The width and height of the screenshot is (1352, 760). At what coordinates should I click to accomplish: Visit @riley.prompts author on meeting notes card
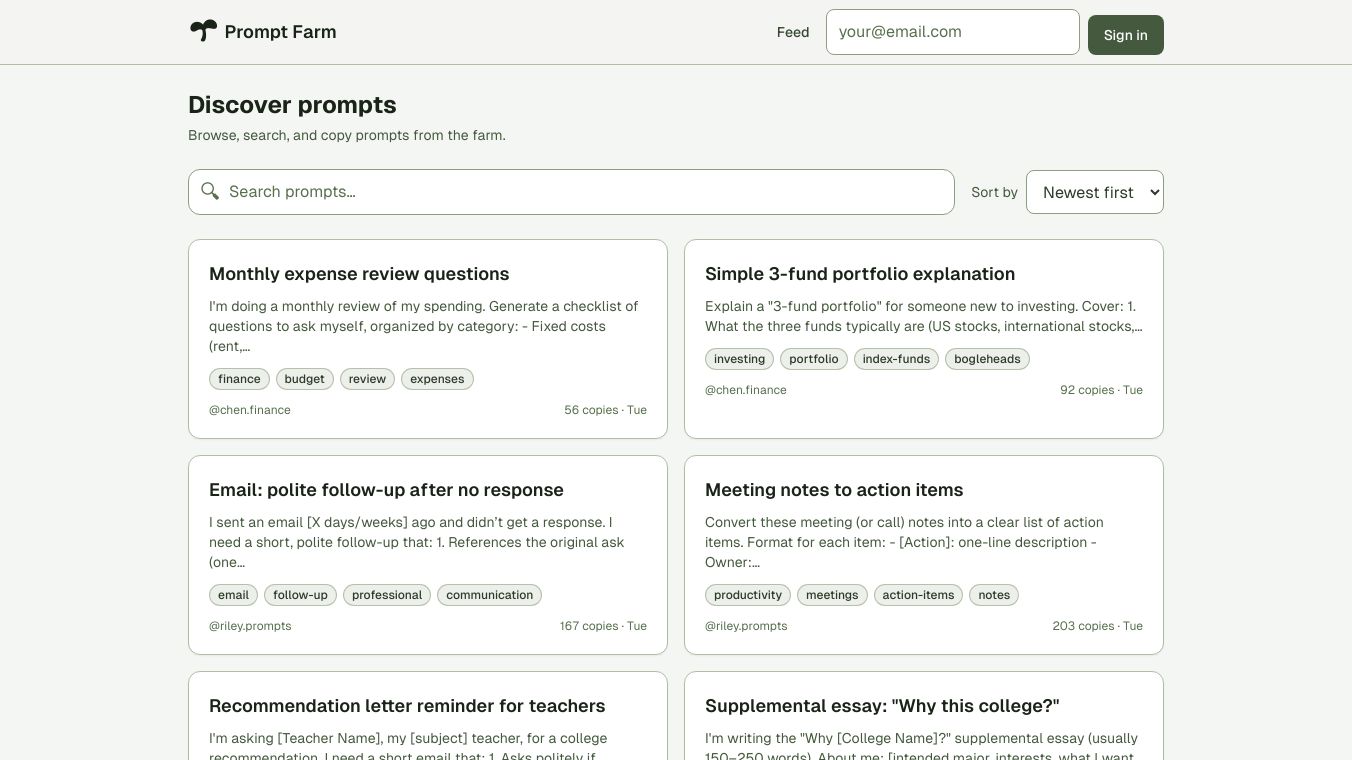pyautogui.click(x=746, y=626)
